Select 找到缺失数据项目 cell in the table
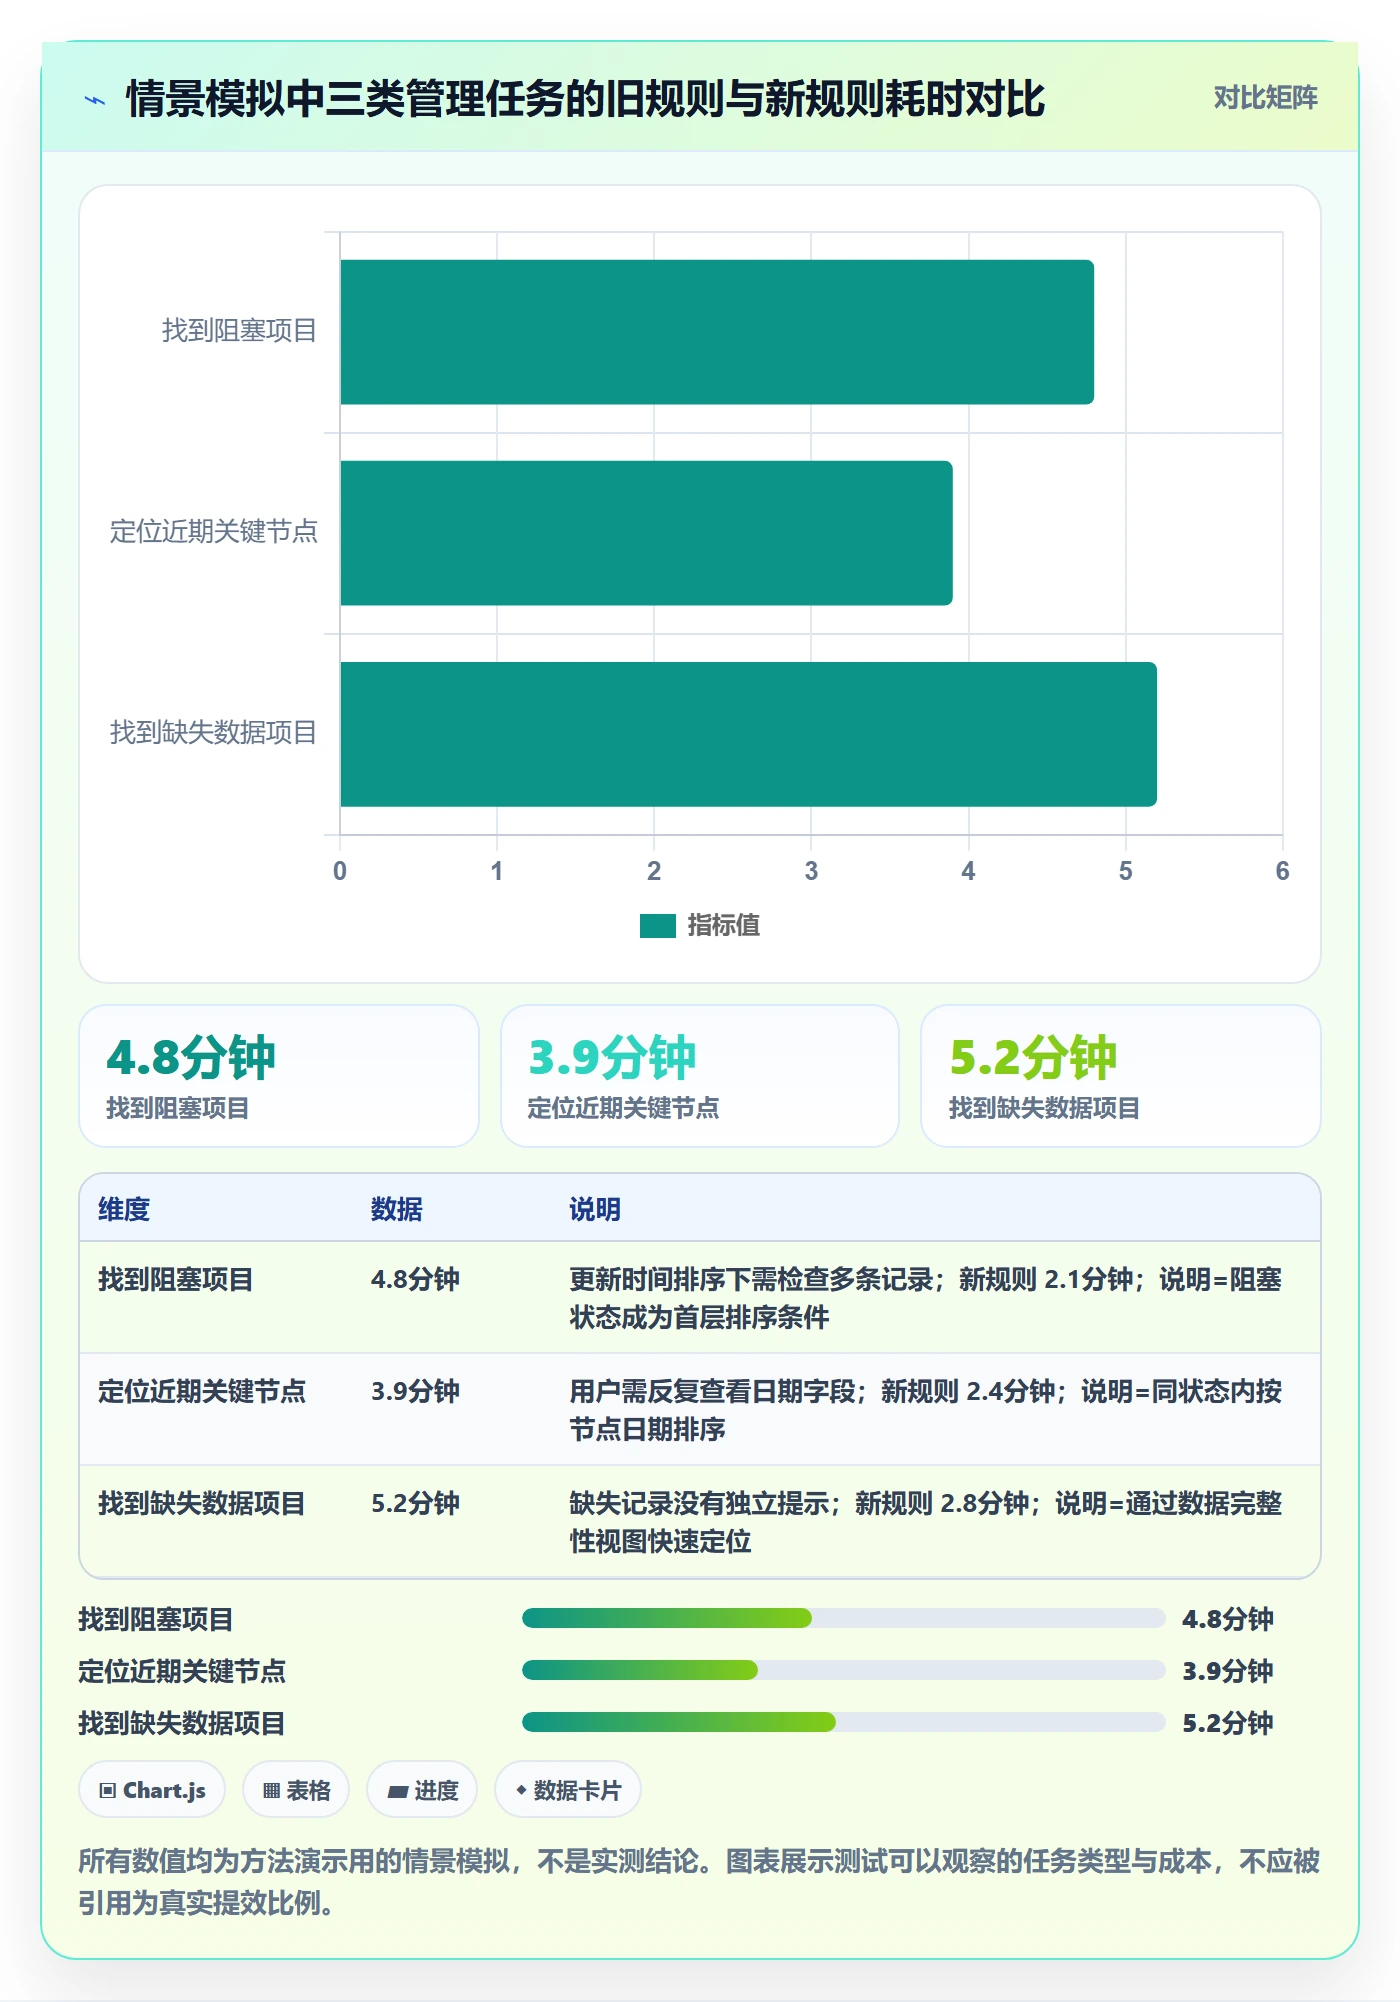This screenshot has height=2002, width=1400. 202,1503
